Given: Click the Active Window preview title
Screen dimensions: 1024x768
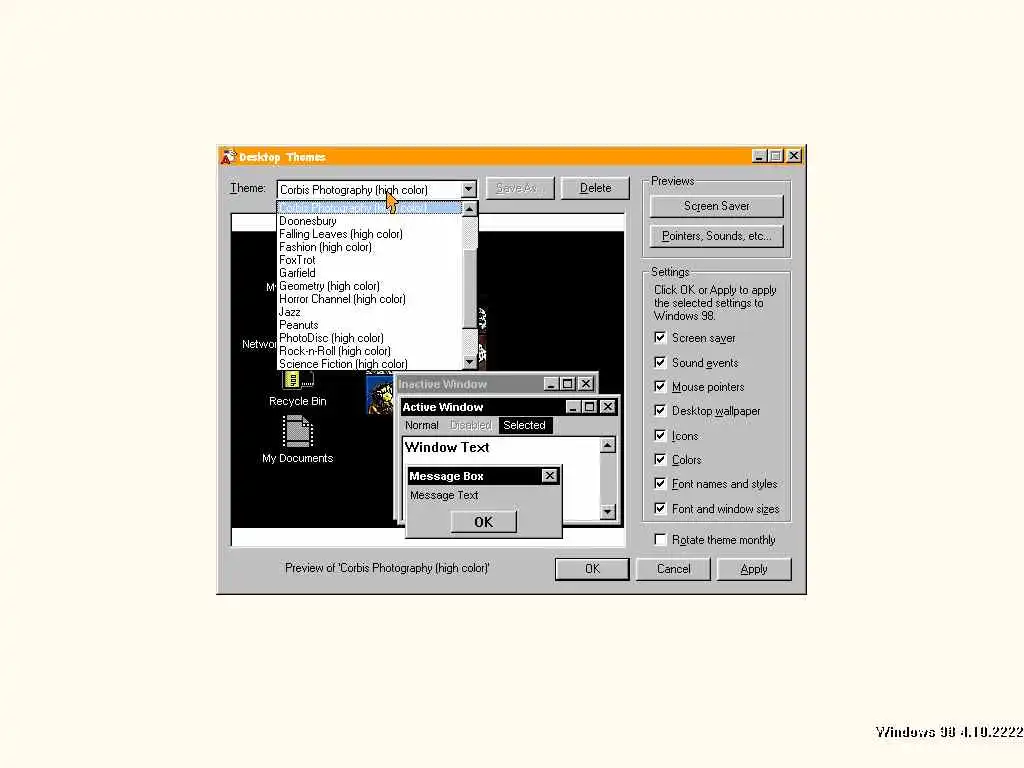Looking at the screenshot, I should point(443,407).
